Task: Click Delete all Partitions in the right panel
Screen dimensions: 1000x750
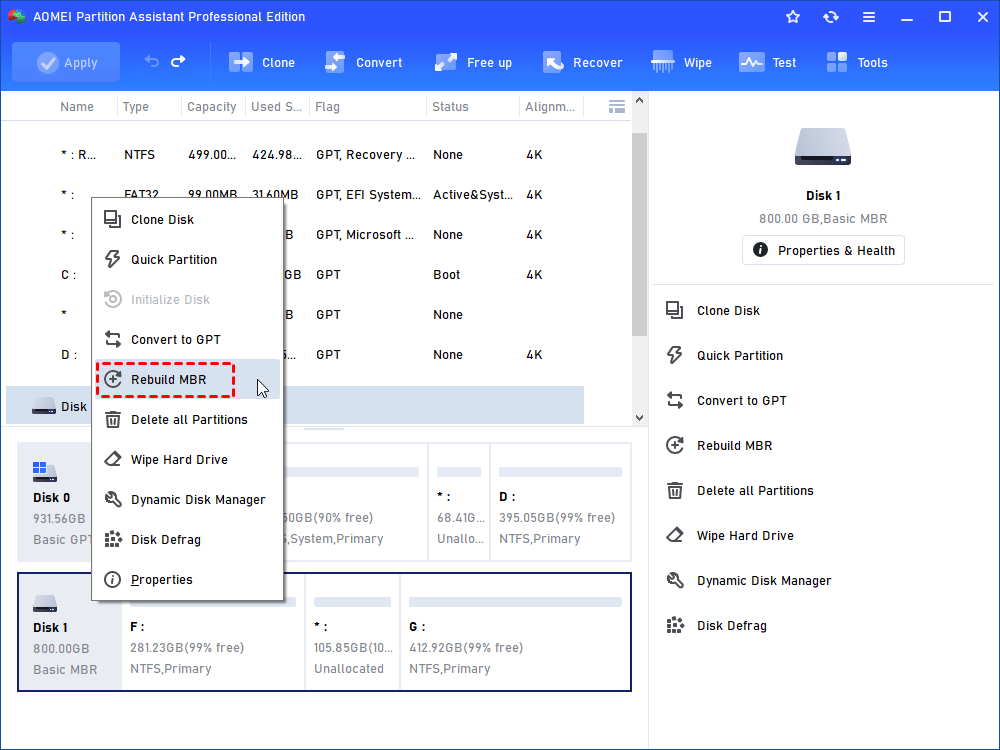Action: (739, 490)
